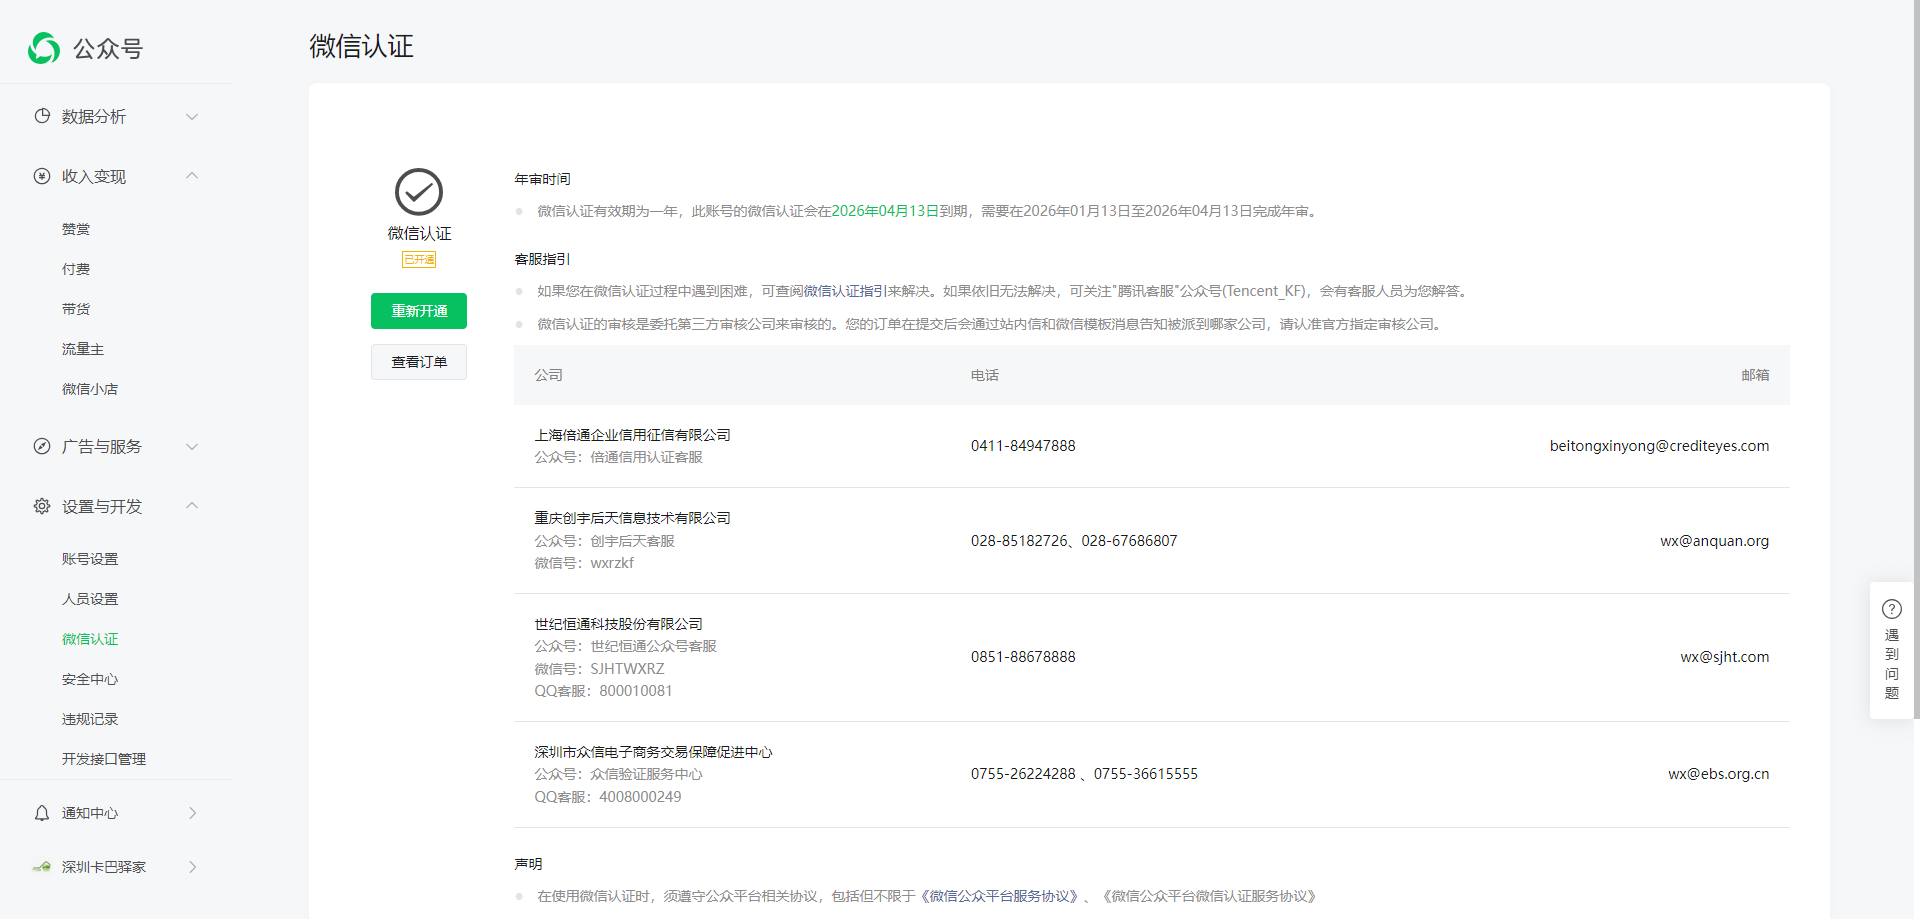Click phone number 0851-88678888

[x=1023, y=657]
